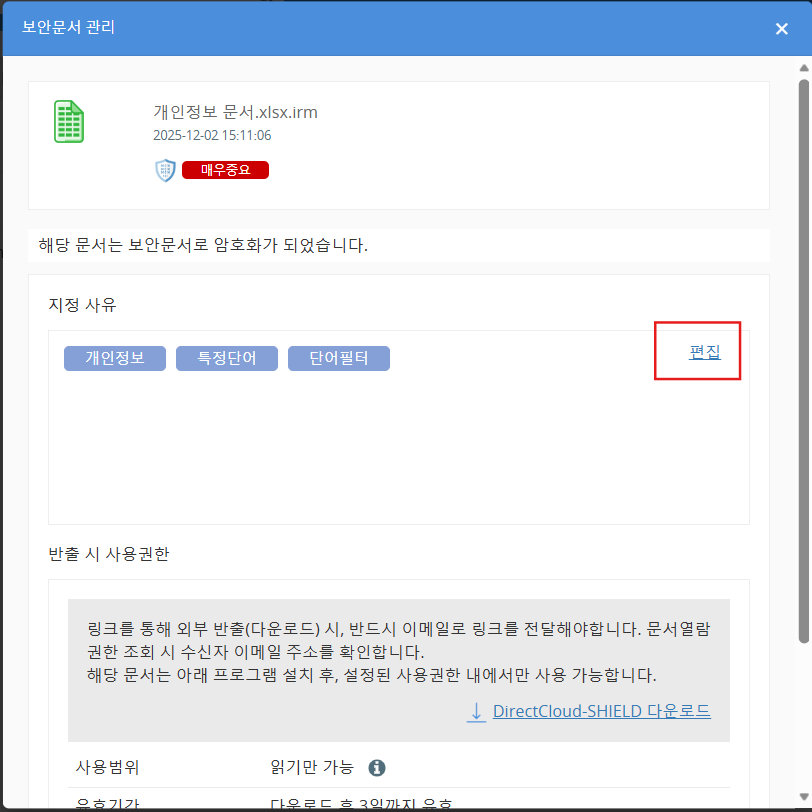Open 편집 to edit designation reasons
Viewport: 812px width, 812px height.
coord(704,352)
